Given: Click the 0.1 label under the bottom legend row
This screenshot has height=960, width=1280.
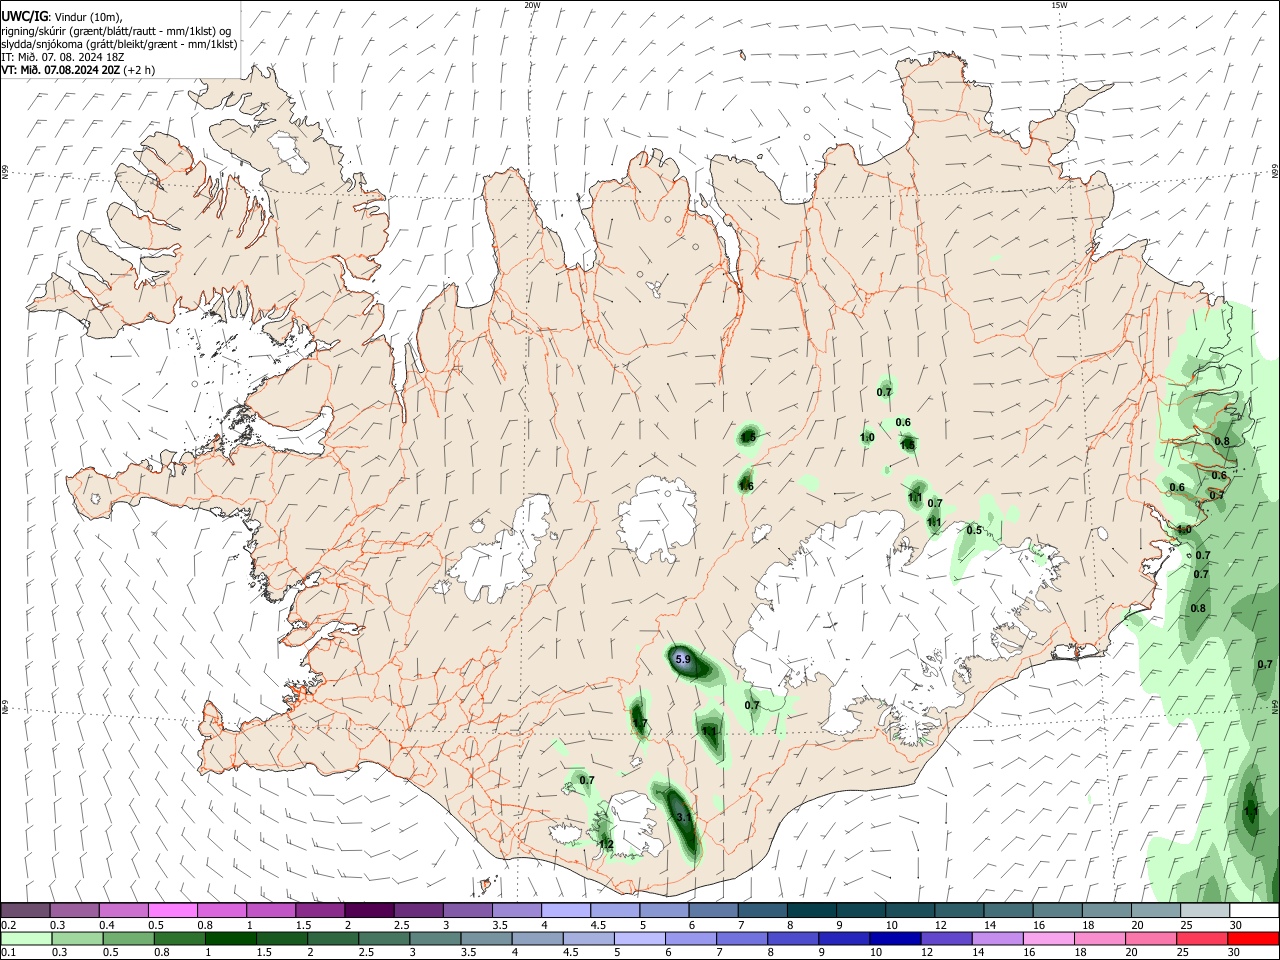Looking at the screenshot, I should [x=8, y=953].
